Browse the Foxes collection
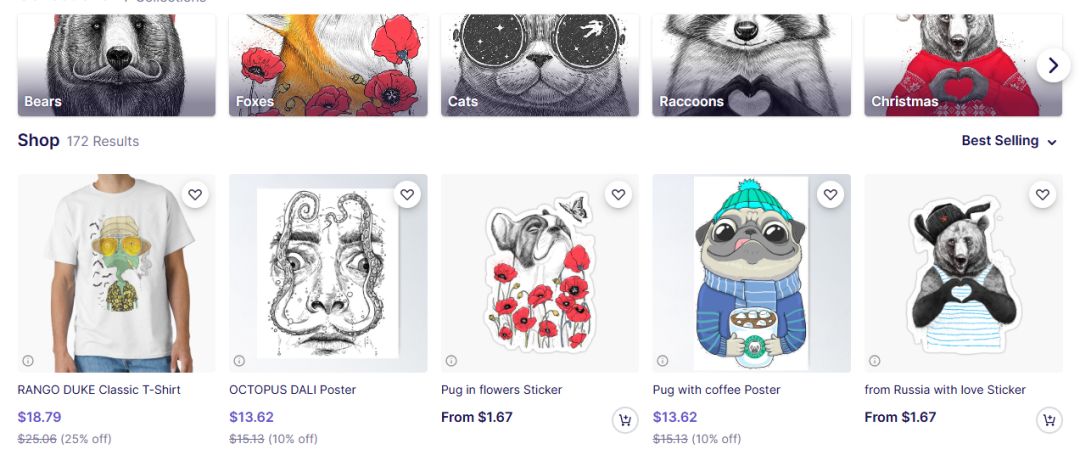The image size is (1080, 455). click(328, 65)
